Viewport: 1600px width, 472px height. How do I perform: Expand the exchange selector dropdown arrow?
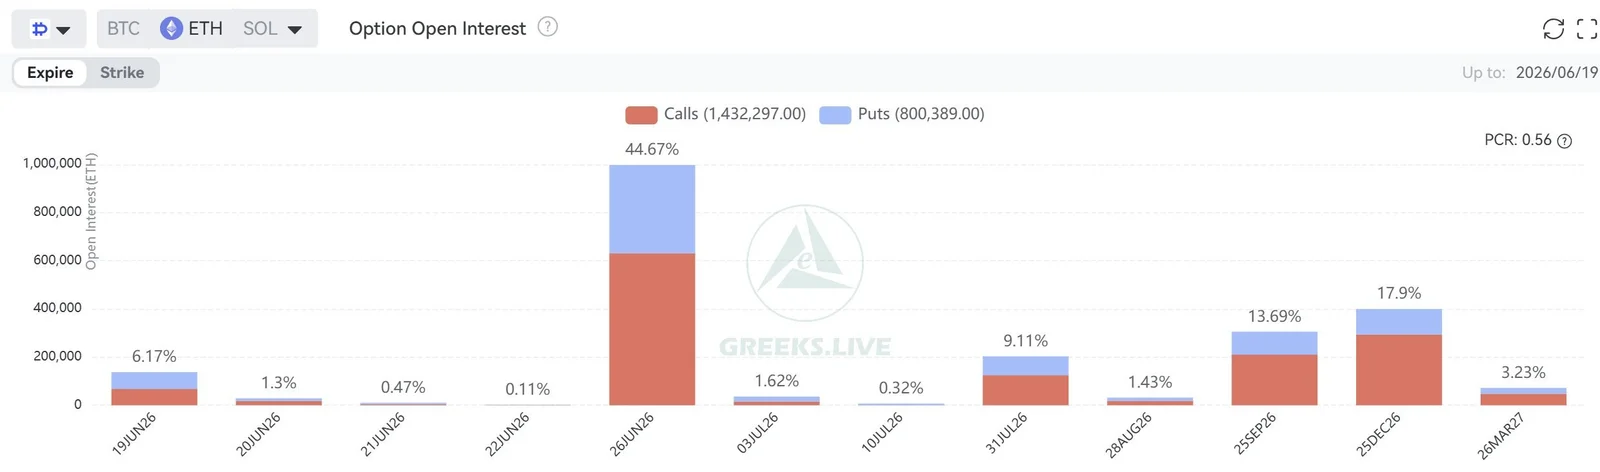coord(63,30)
